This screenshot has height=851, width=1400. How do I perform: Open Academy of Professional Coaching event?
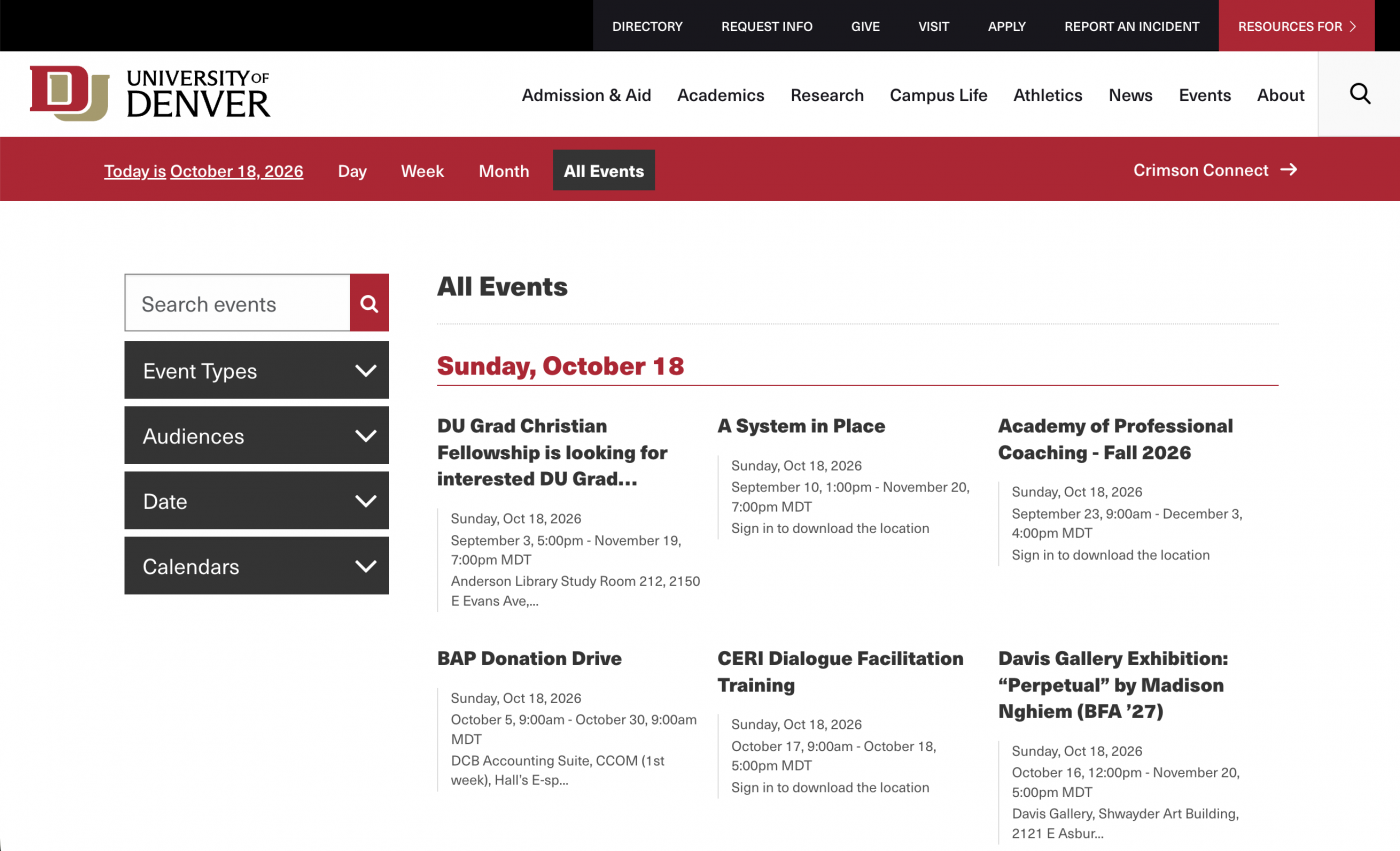[x=1115, y=439]
